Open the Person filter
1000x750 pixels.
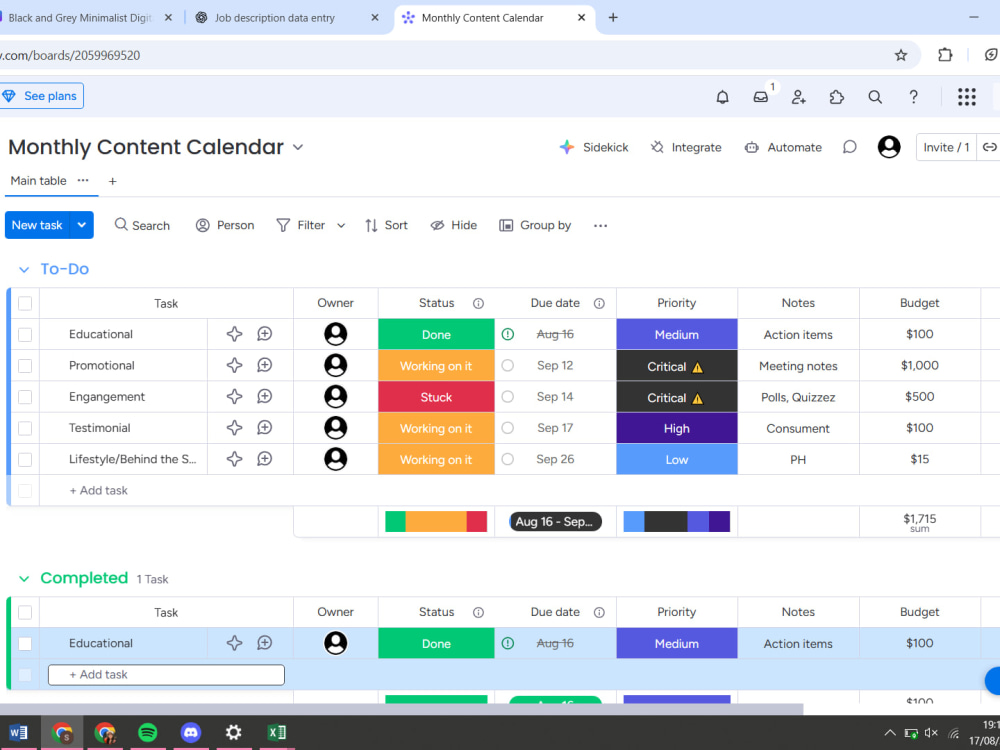coord(225,225)
